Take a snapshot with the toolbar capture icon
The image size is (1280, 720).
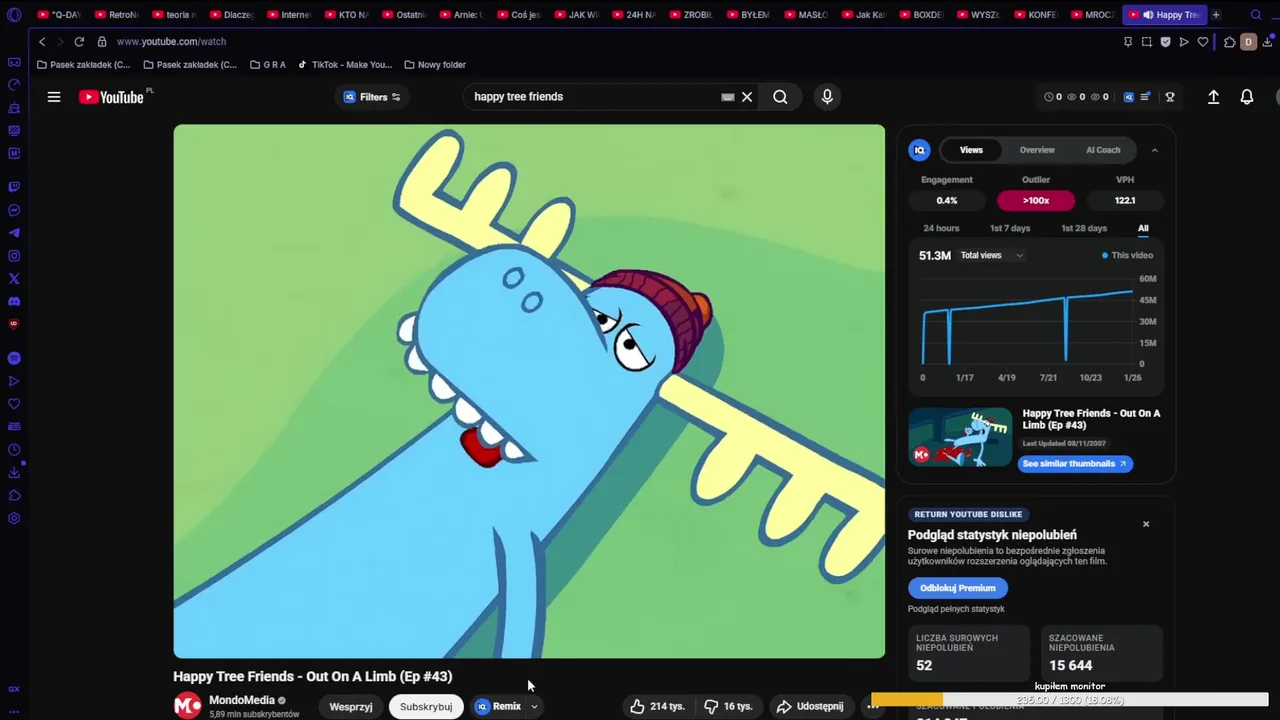(x=1146, y=42)
